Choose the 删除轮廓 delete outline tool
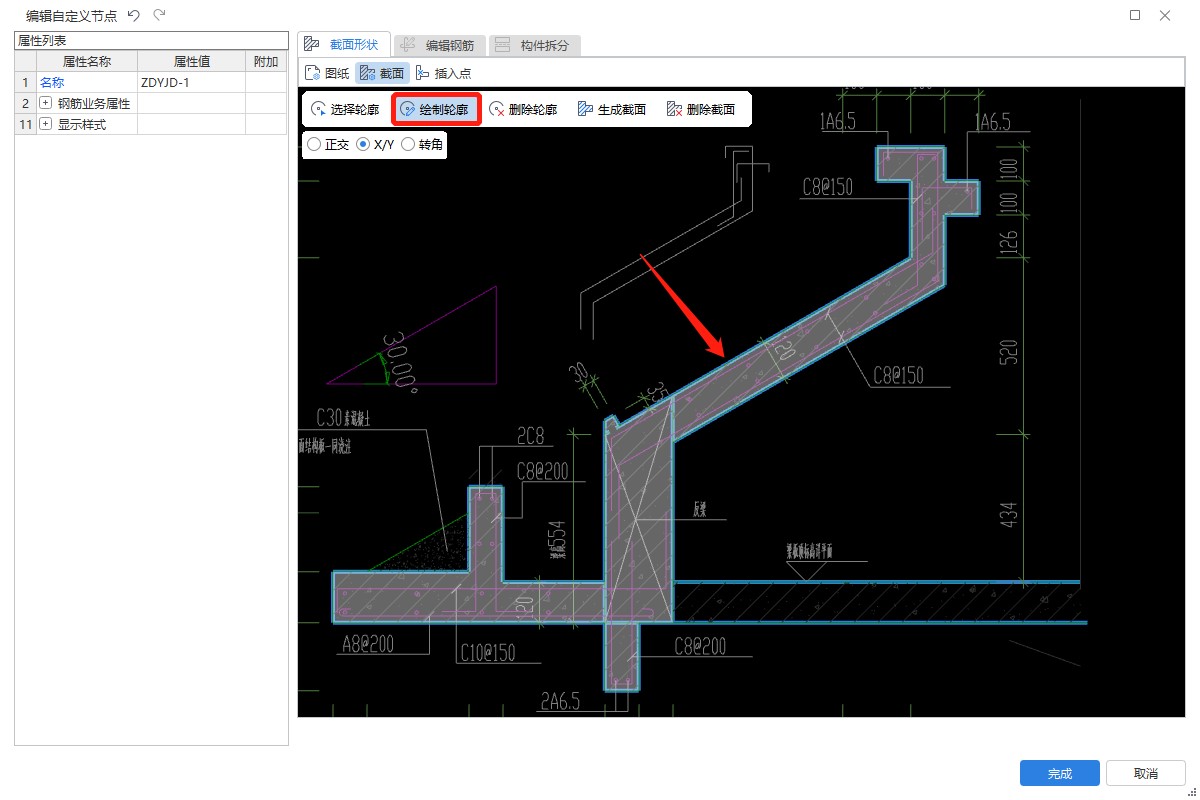Screen dimensions: 1200x800 tap(522, 109)
